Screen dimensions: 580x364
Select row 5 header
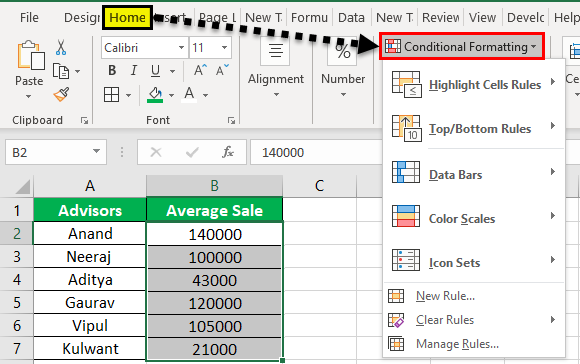coord(17,303)
